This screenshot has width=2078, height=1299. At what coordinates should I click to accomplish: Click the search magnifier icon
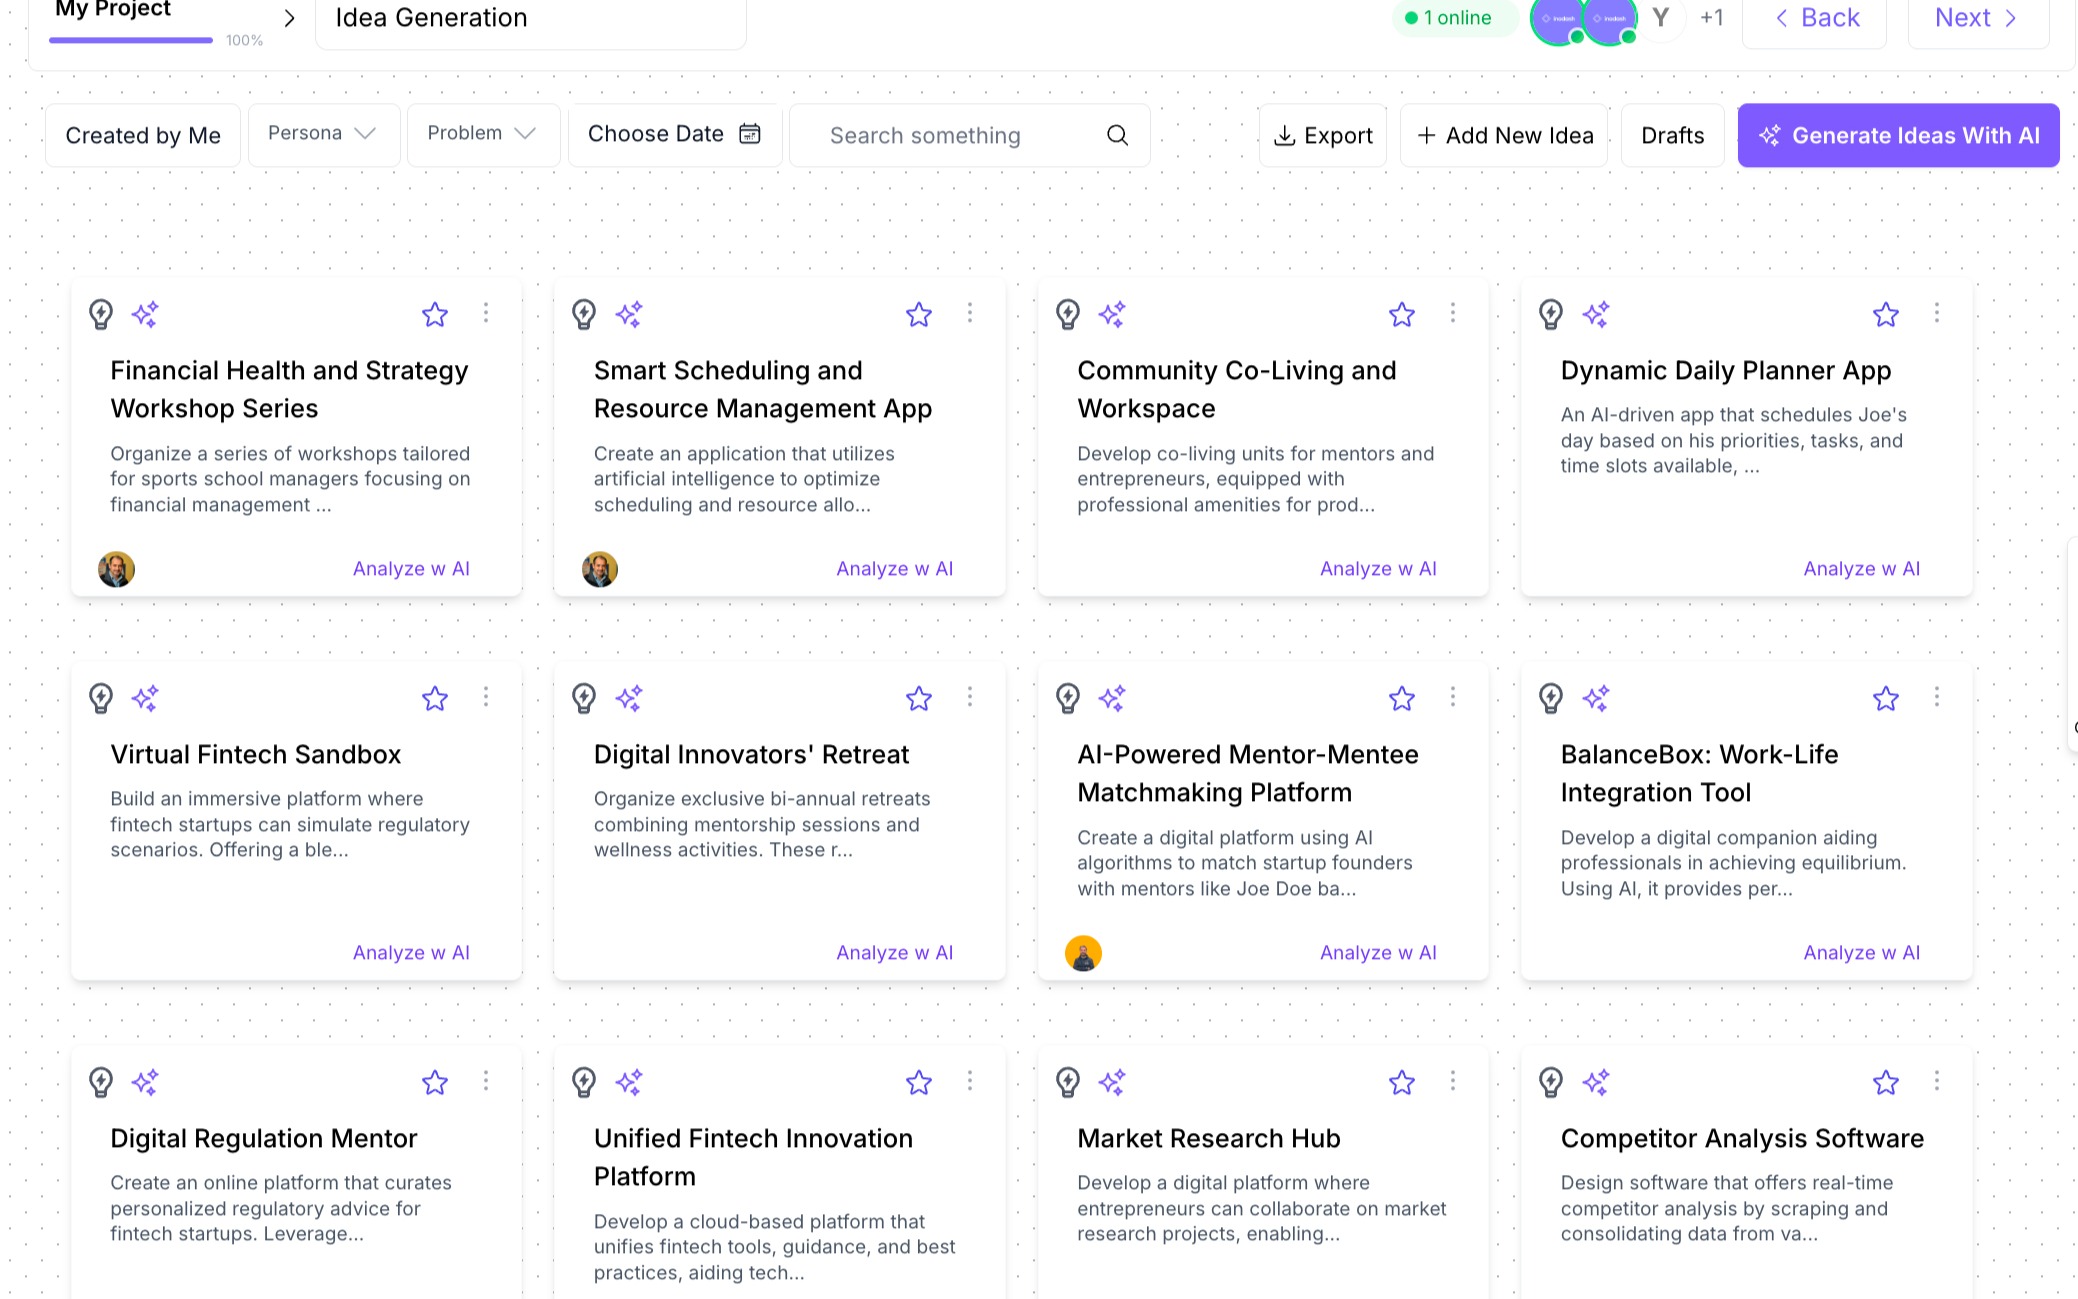[1117, 135]
